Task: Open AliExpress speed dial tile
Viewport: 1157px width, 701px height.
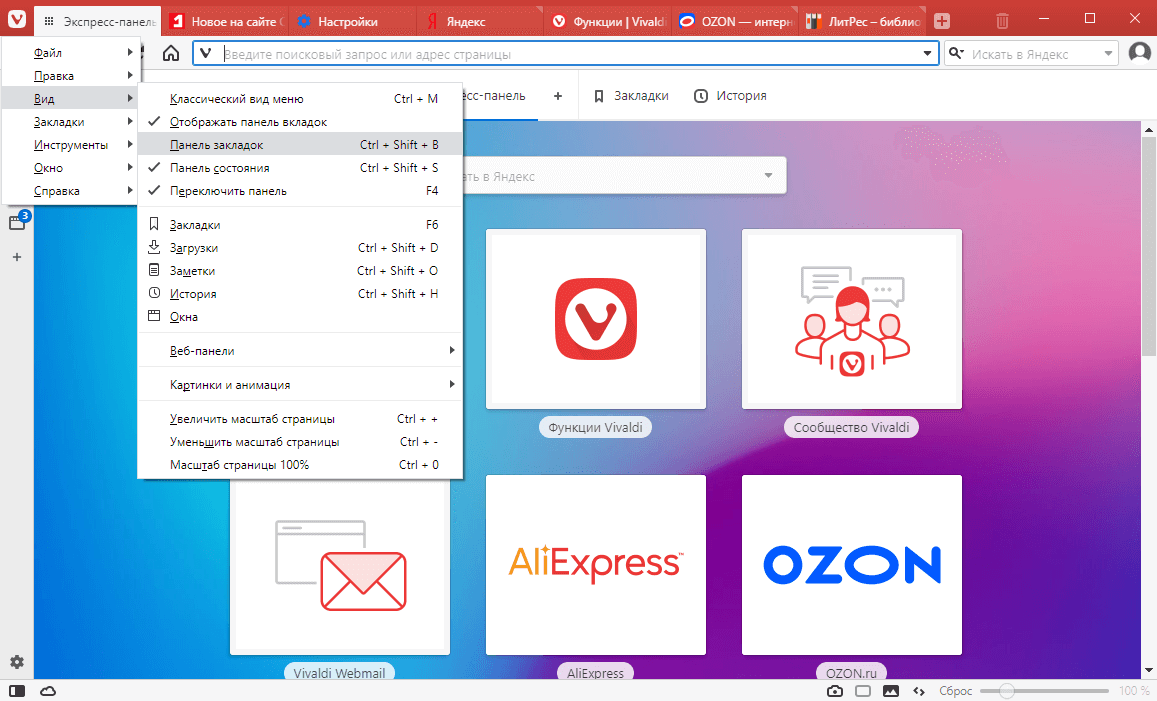Action: coord(595,565)
